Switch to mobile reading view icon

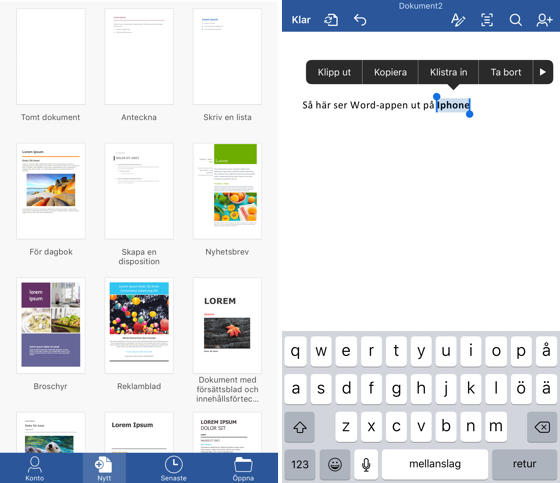pos(487,20)
